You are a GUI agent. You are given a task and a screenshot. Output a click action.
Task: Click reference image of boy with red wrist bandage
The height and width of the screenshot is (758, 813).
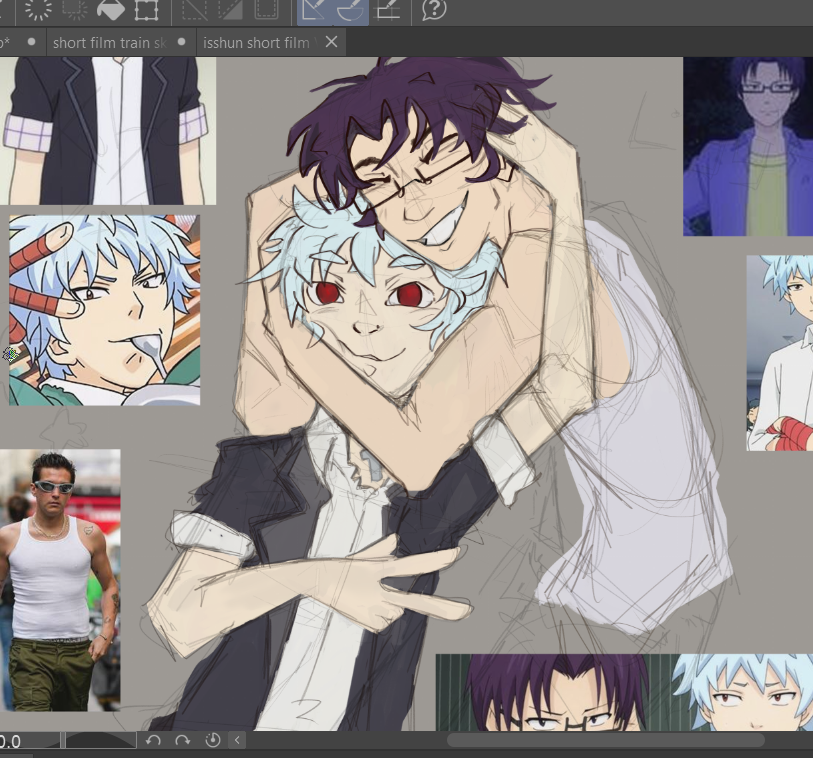(779, 353)
